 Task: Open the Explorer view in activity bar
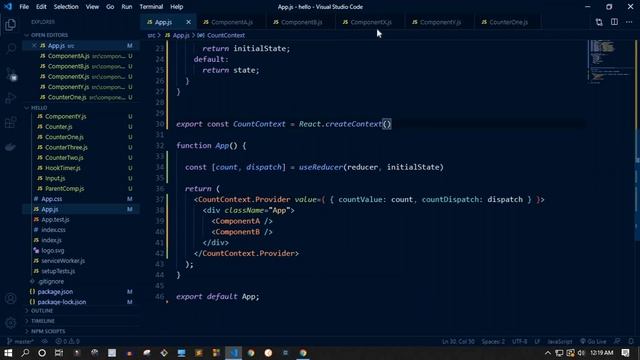pos(11,24)
